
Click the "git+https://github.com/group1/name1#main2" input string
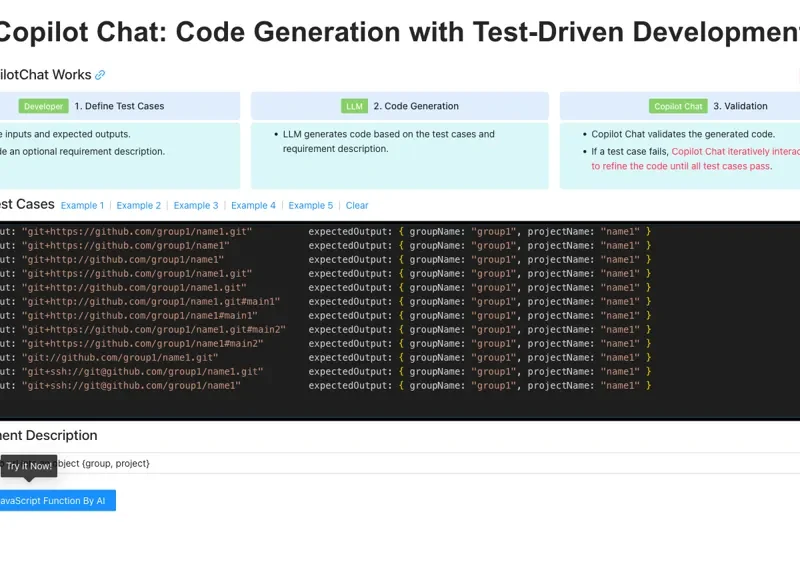[x=142, y=344]
